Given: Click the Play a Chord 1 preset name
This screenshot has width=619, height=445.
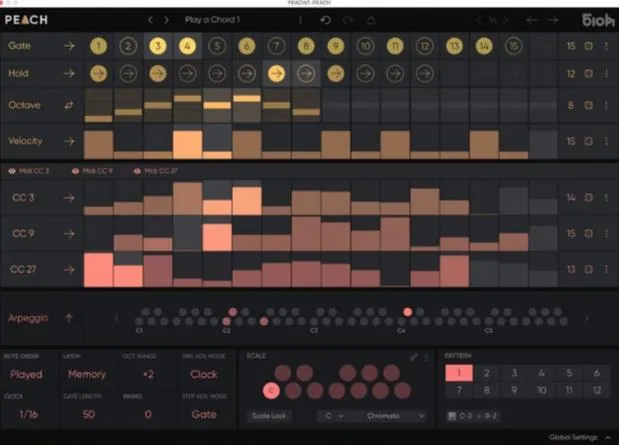Looking at the screenshot, I should tap(212, 20).
